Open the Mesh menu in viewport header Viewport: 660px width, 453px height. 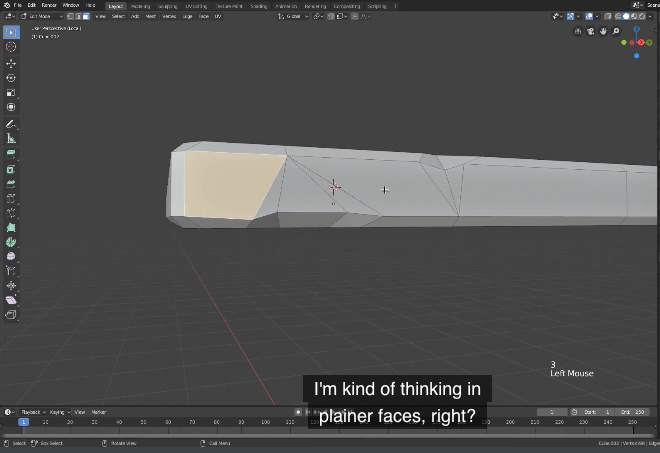click(x=150, y=16)
